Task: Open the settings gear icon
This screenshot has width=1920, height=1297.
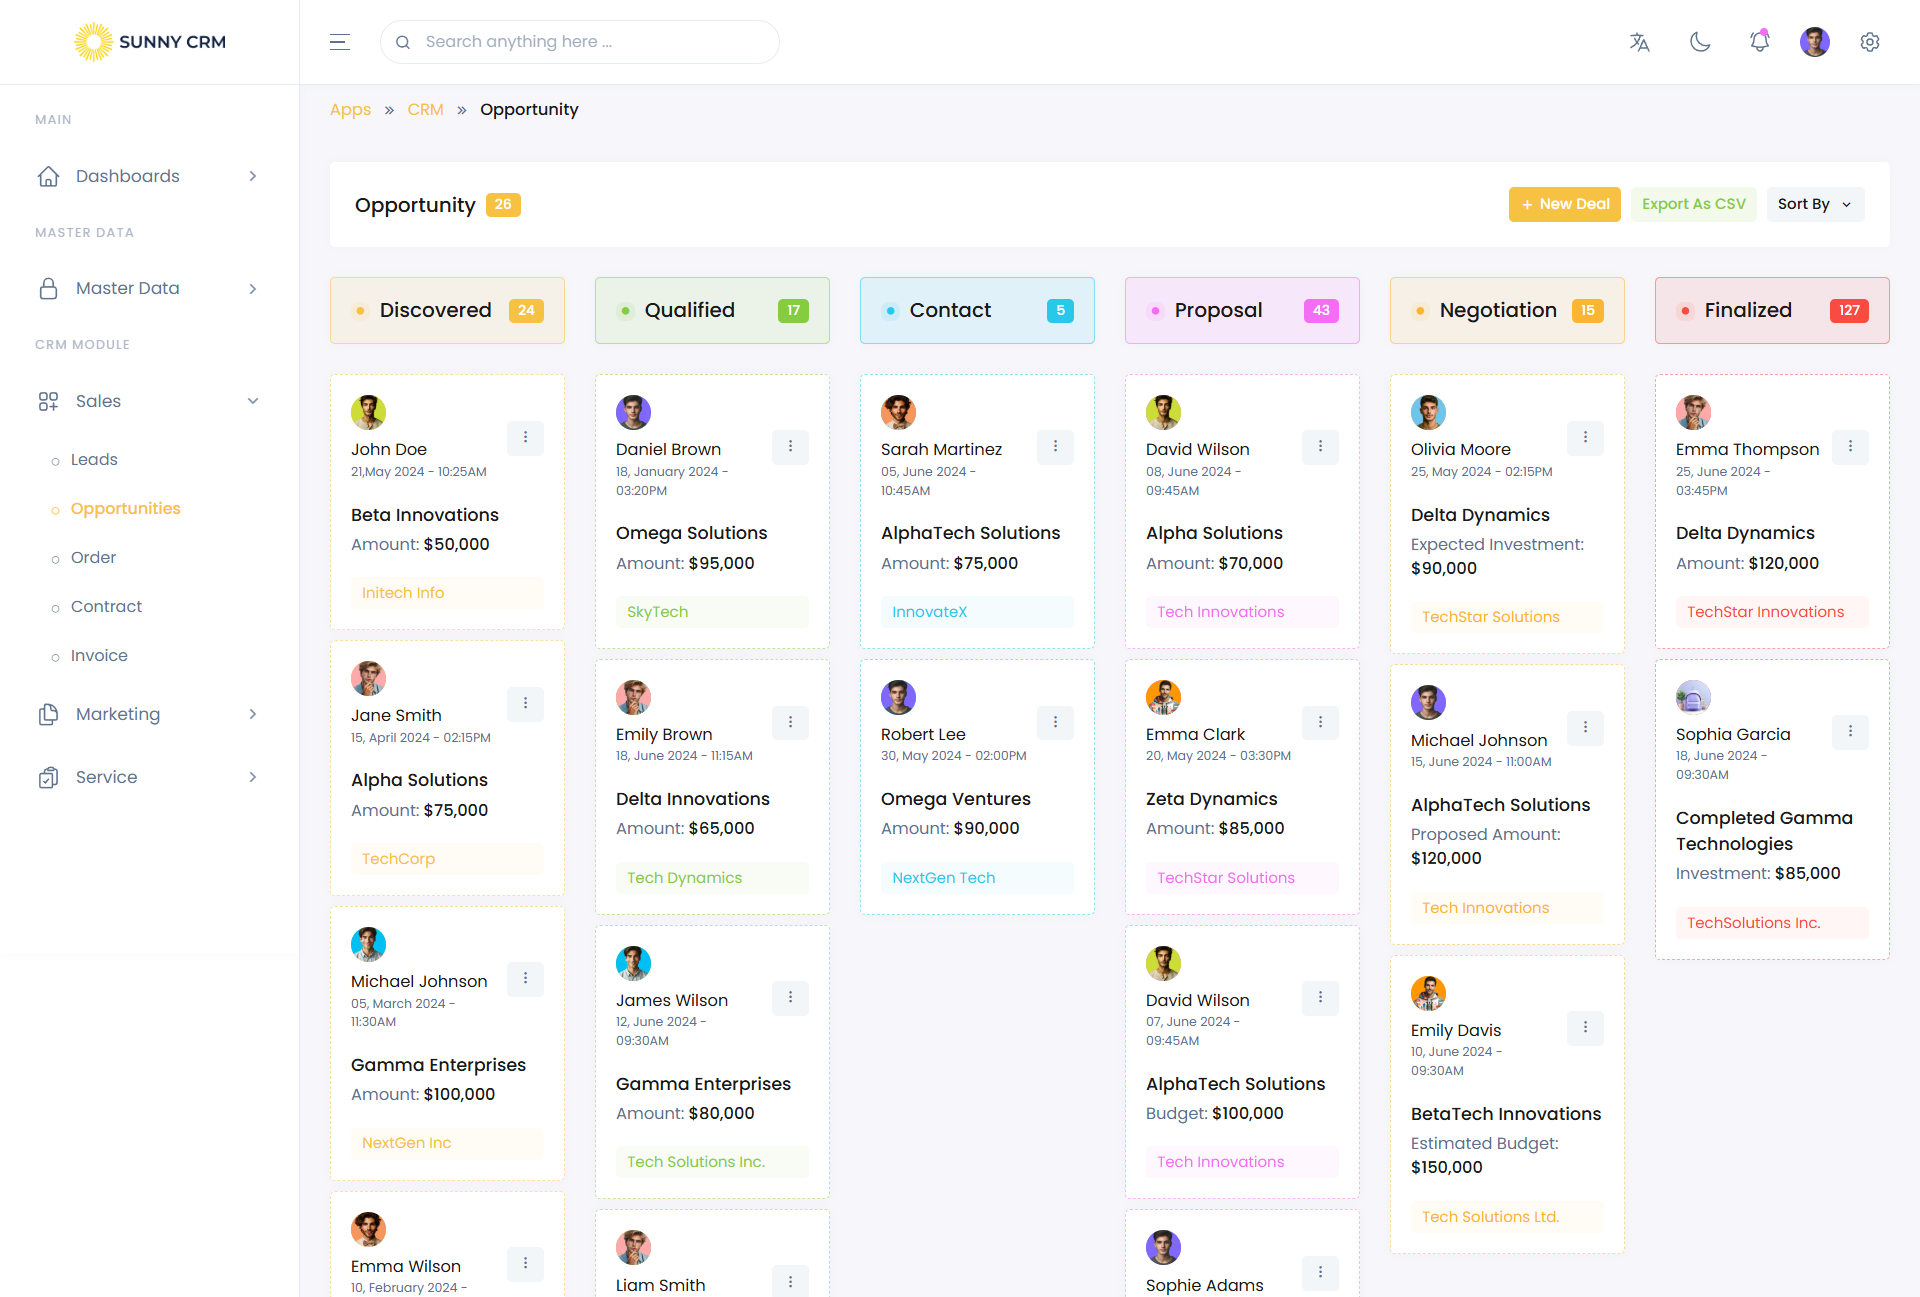Action: pyautogui.click(x=1870, y=42)
